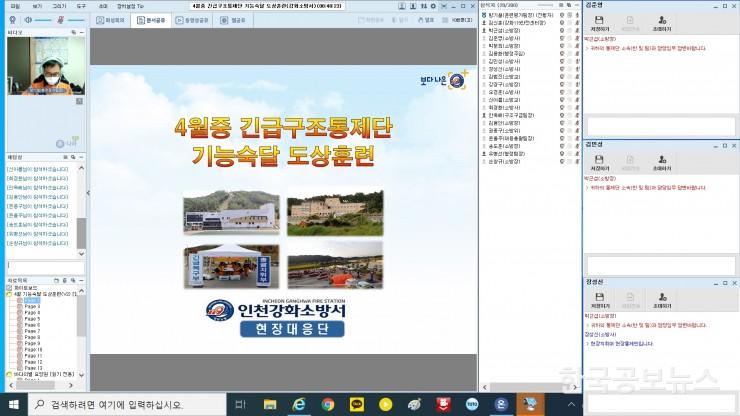This screenshot has width=740, height=416.
Task: Click the right arrow of the tree's horizontal scrollbar
Action: (71, 385)
